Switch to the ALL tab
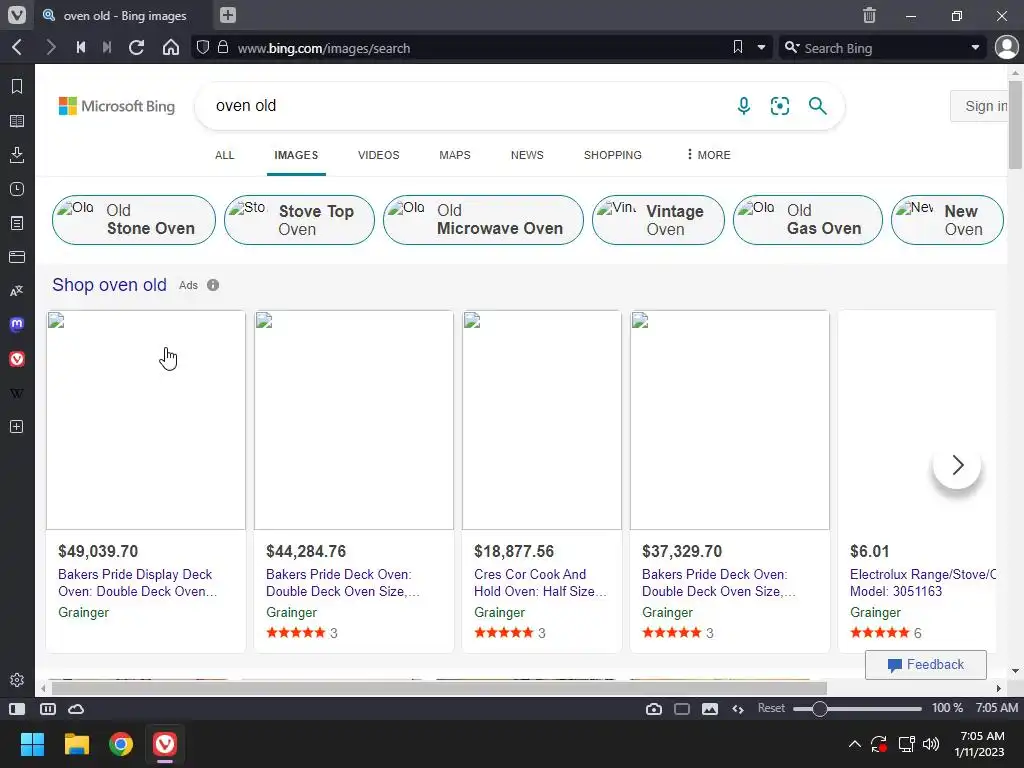The image size is (1024, 768). [x=225, y=155]
